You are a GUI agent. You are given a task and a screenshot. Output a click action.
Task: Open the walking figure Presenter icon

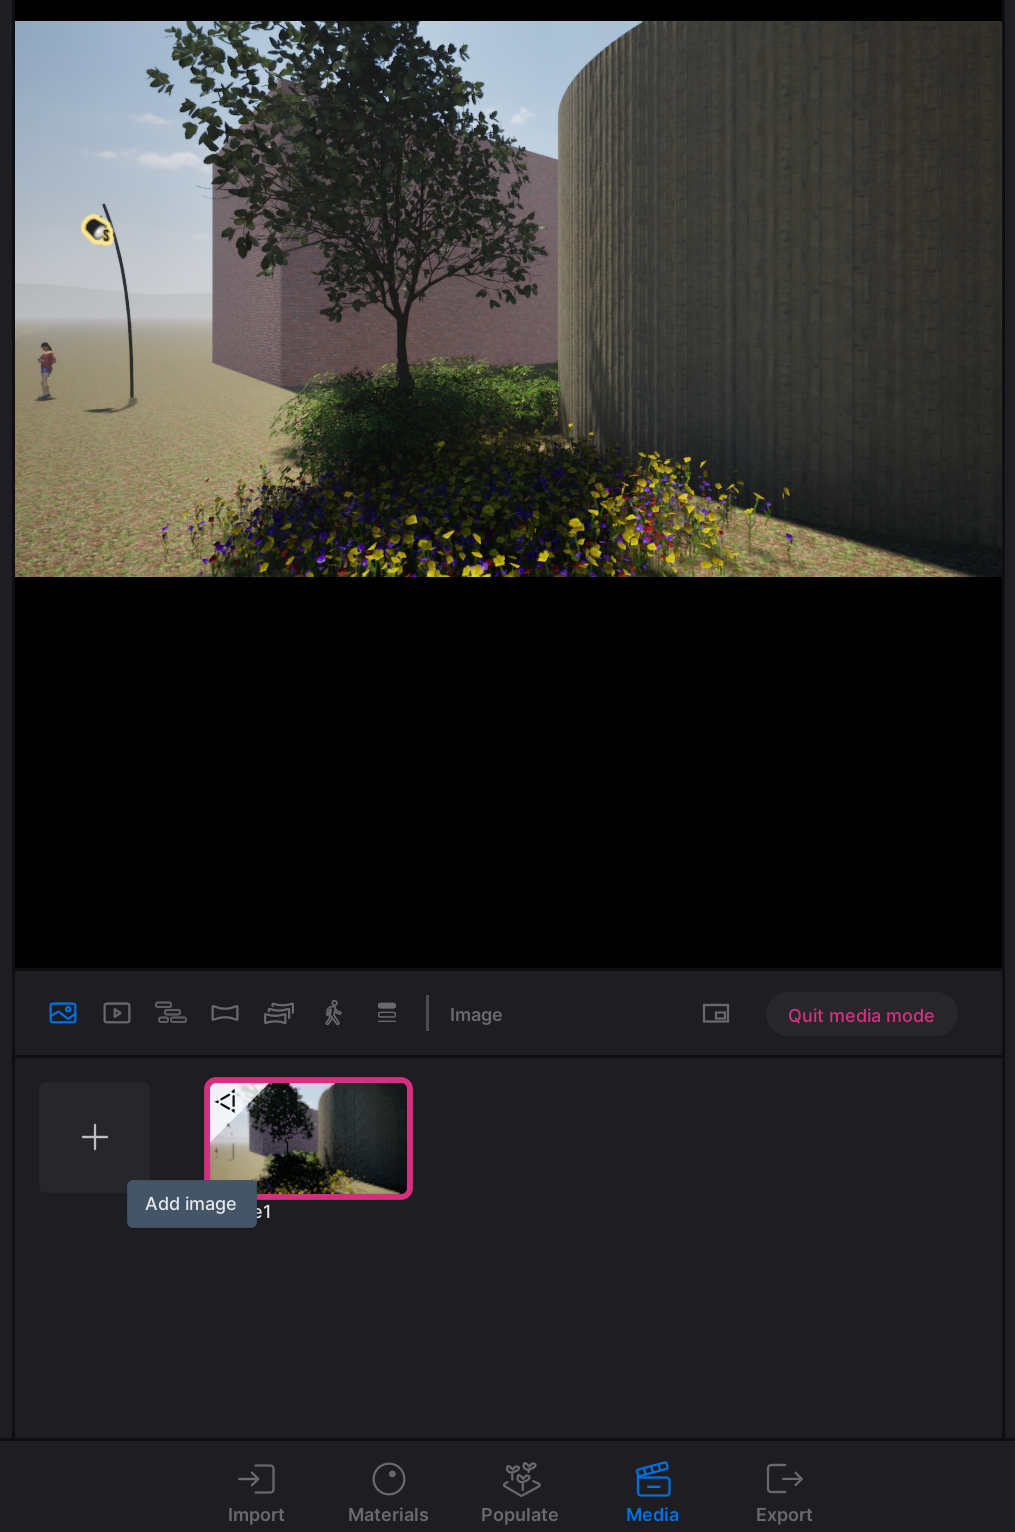tap(333, 1013)
